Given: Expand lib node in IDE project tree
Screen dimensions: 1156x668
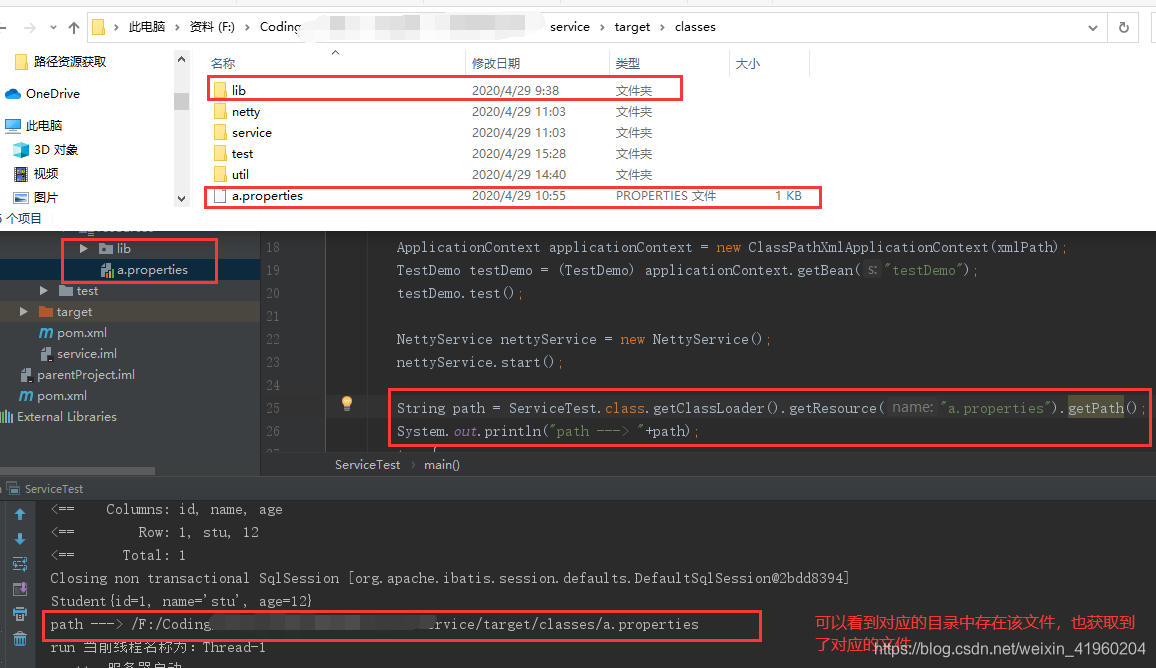Looking at the screenshot, I should pyautogui.click(x=83, y=248).
